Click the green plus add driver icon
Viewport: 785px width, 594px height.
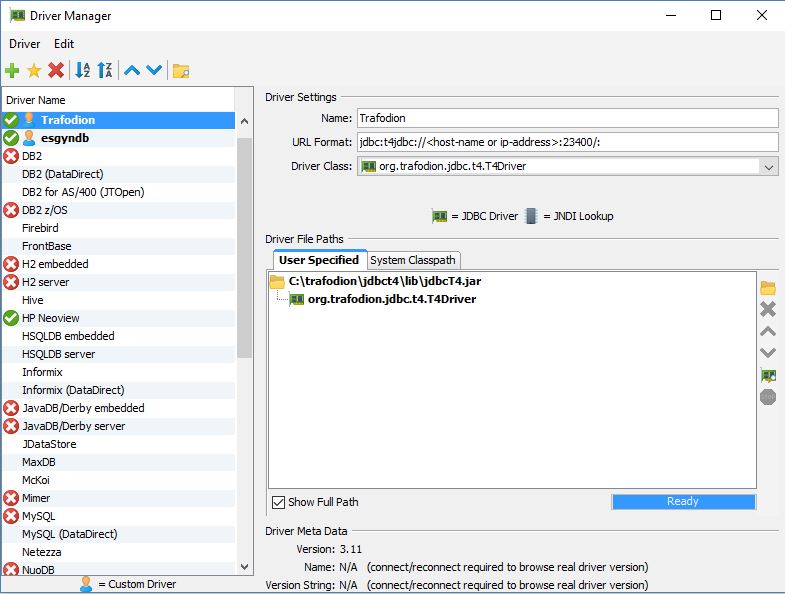[x=12, y=70]
